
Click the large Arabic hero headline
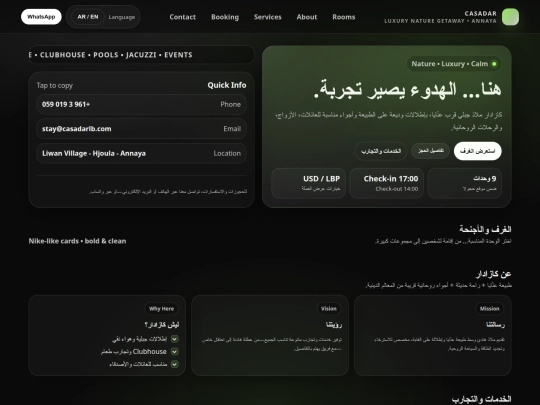pyautogui.click(x=407, y=90)
